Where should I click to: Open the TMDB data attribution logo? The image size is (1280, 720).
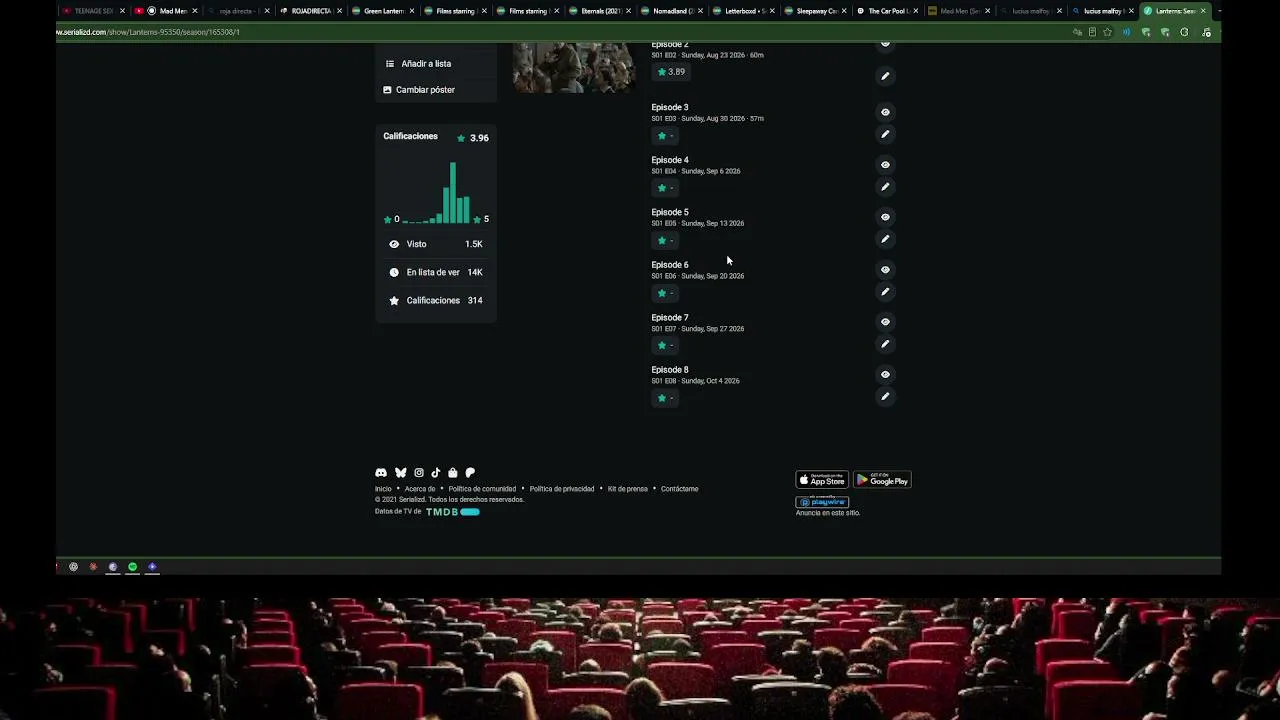453,512
